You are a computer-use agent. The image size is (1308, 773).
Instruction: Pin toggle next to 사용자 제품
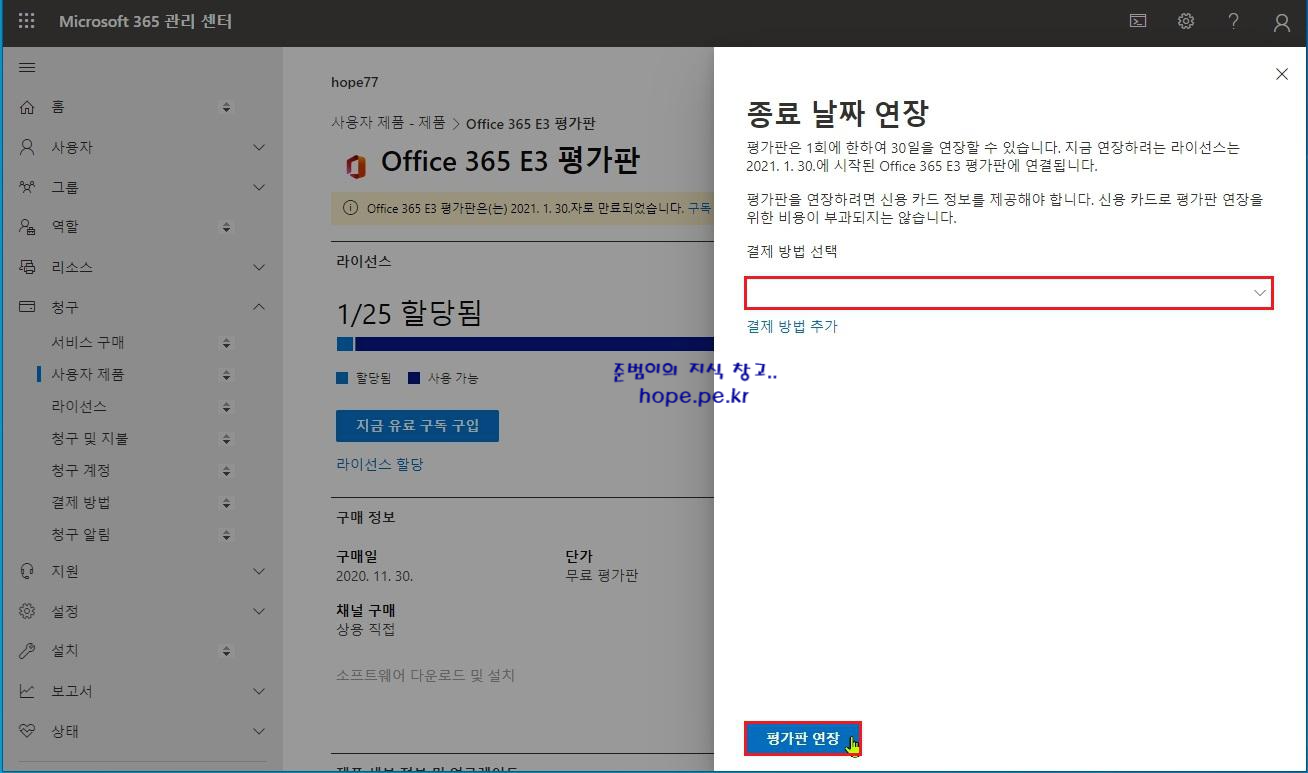coord(226,375)
